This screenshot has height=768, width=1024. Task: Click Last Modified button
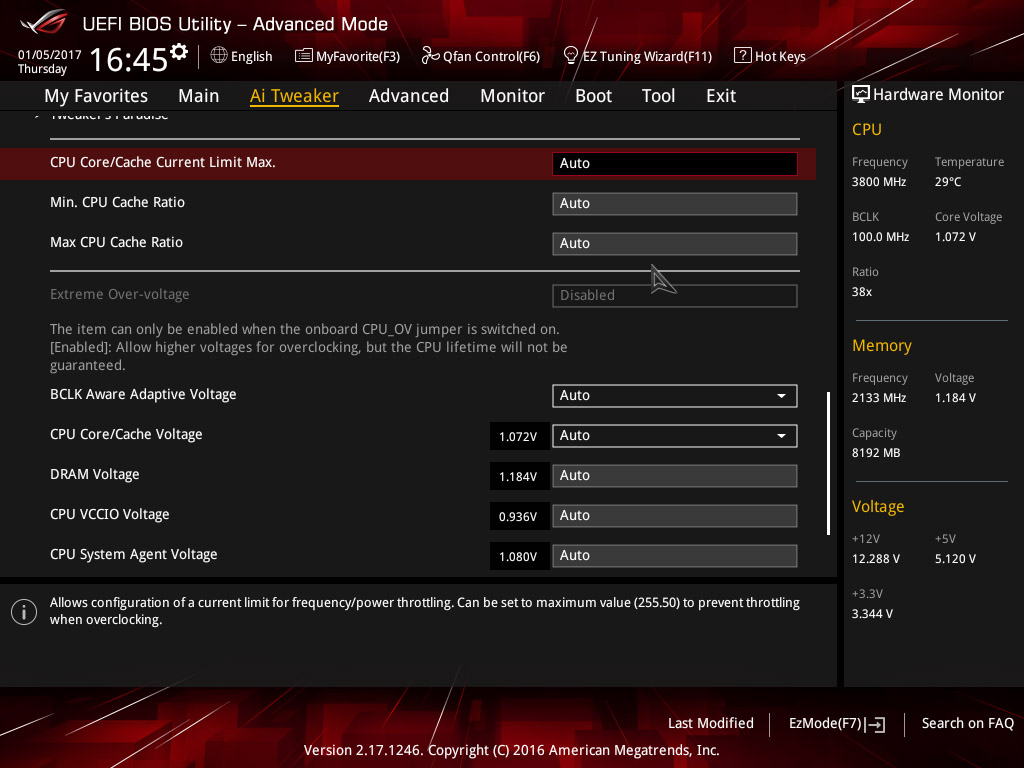click(x=710, y=724)
